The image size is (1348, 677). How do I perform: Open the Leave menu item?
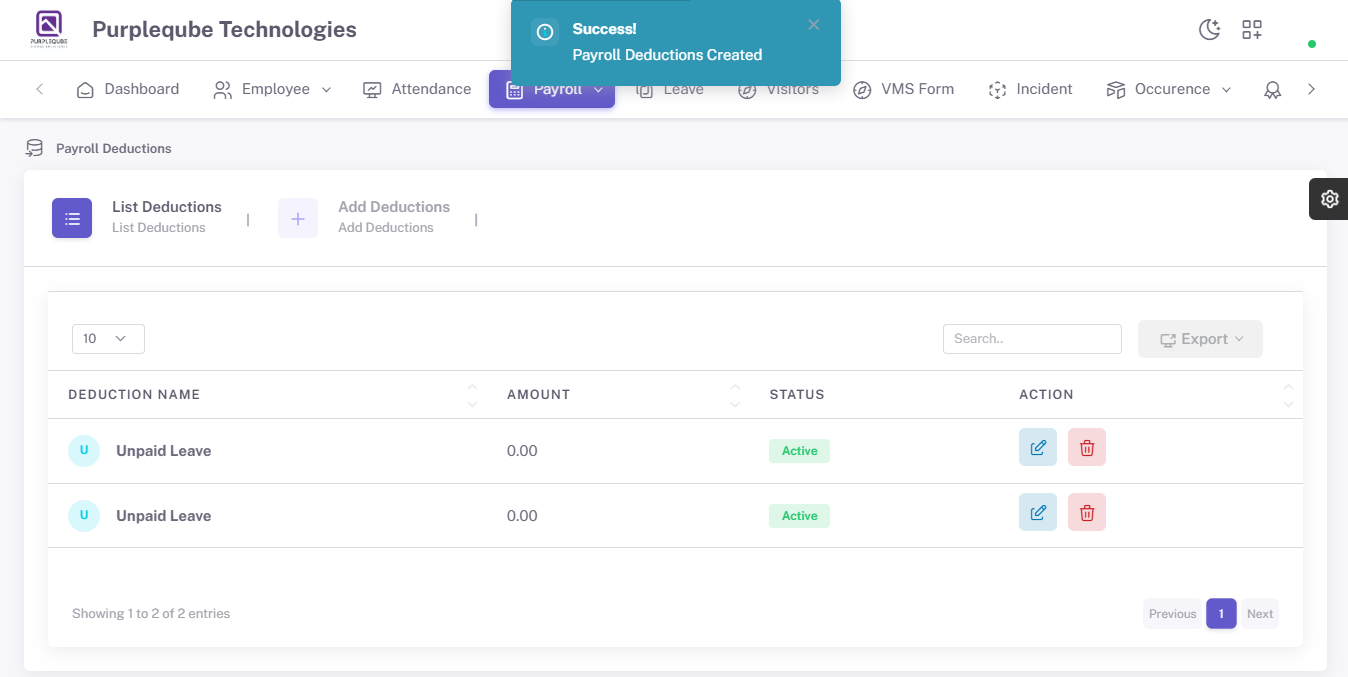pos(670,89)
